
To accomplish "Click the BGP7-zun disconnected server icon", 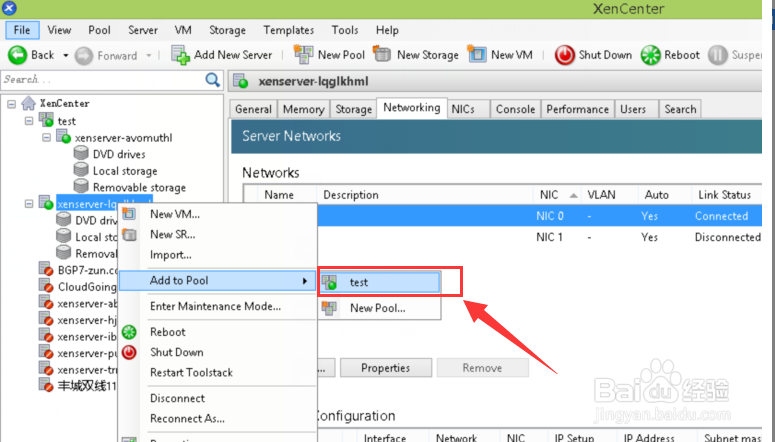I will coord(46,269).
